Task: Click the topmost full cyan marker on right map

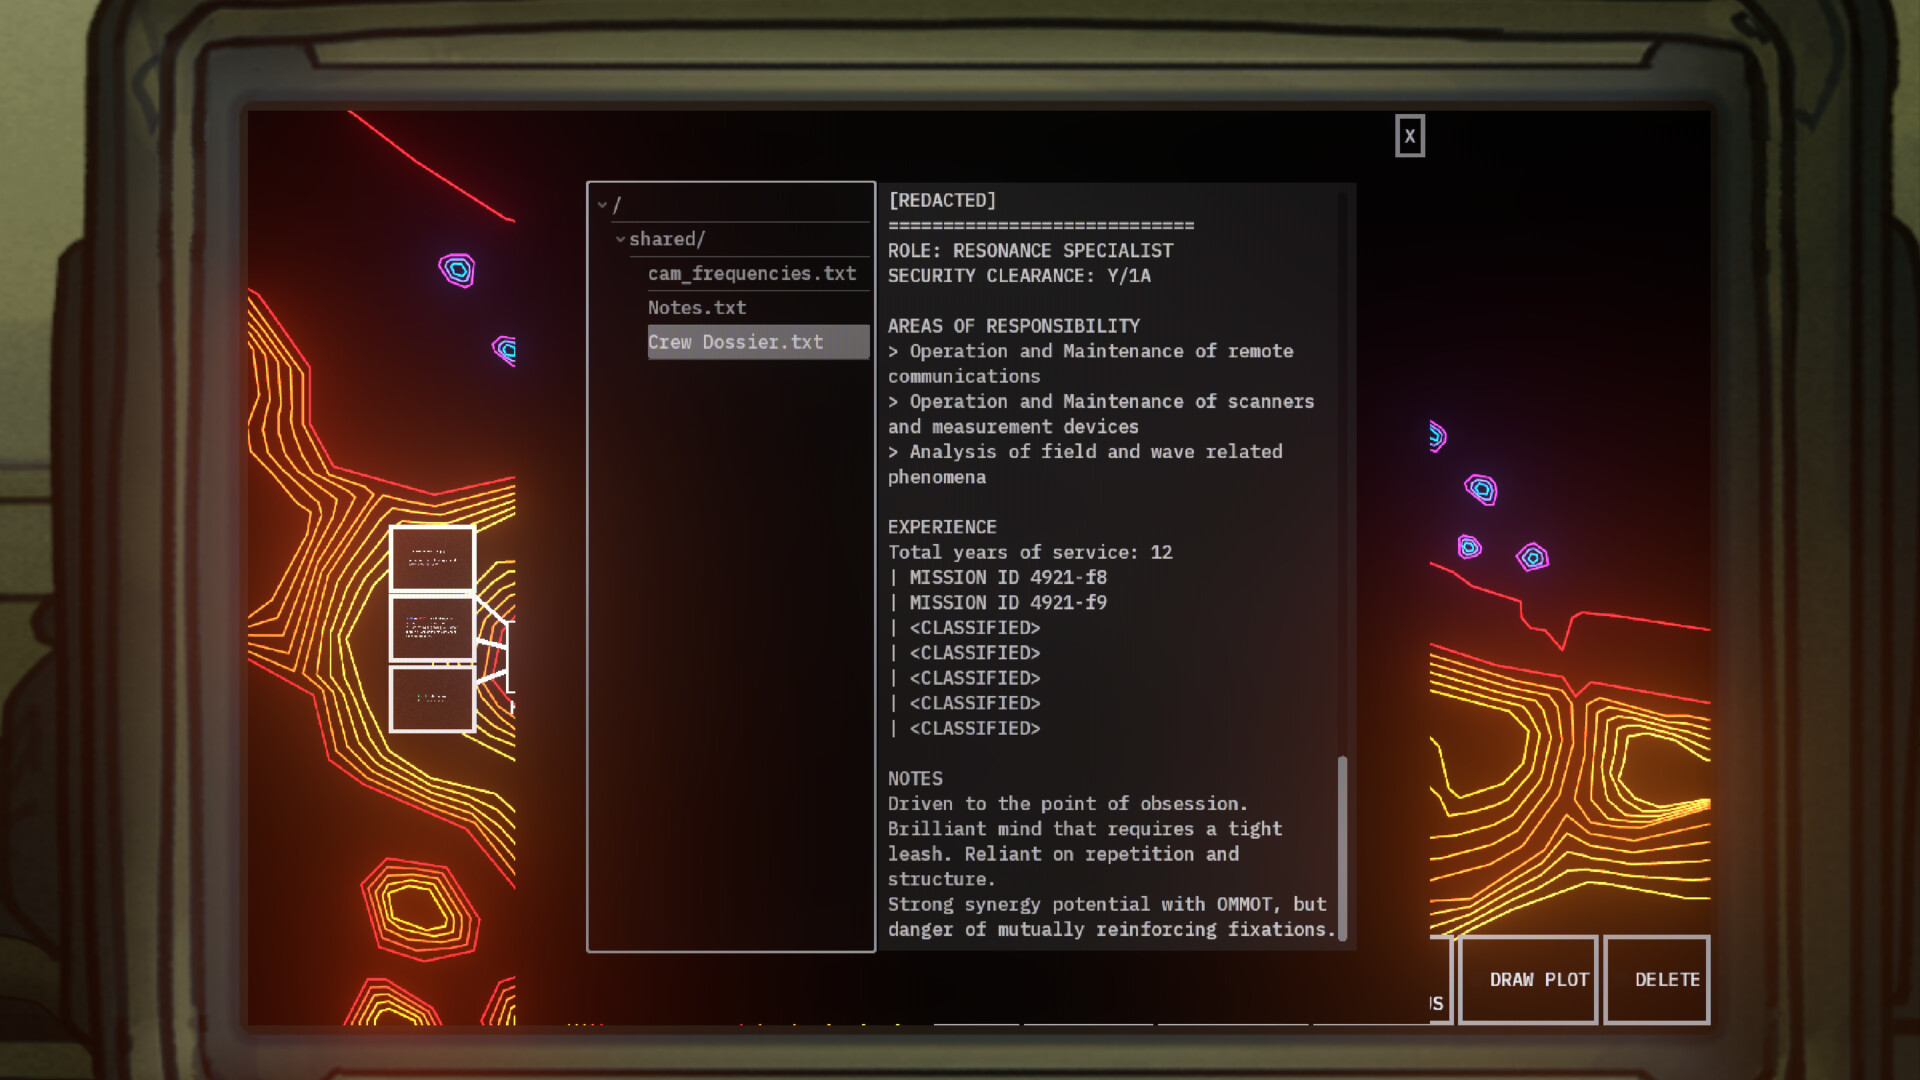Action: click(1481, 489)
